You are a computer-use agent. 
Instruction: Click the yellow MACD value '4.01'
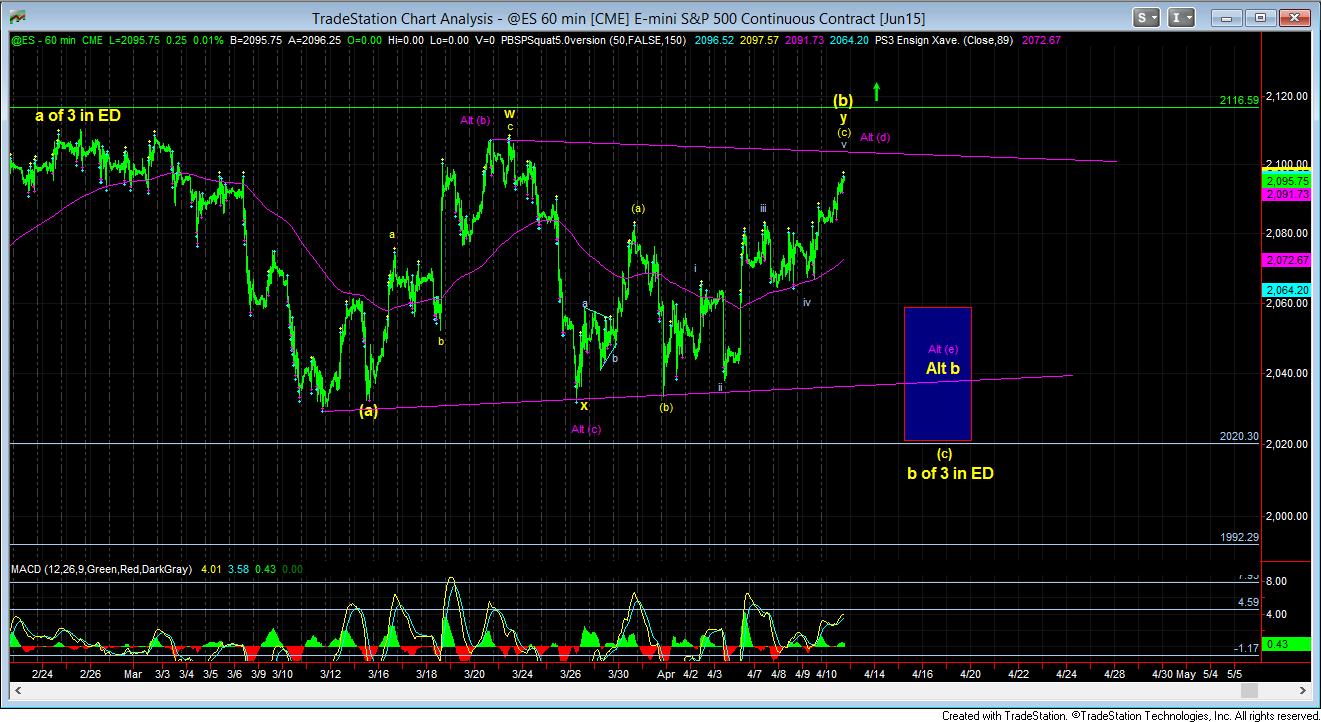(211, 570)
